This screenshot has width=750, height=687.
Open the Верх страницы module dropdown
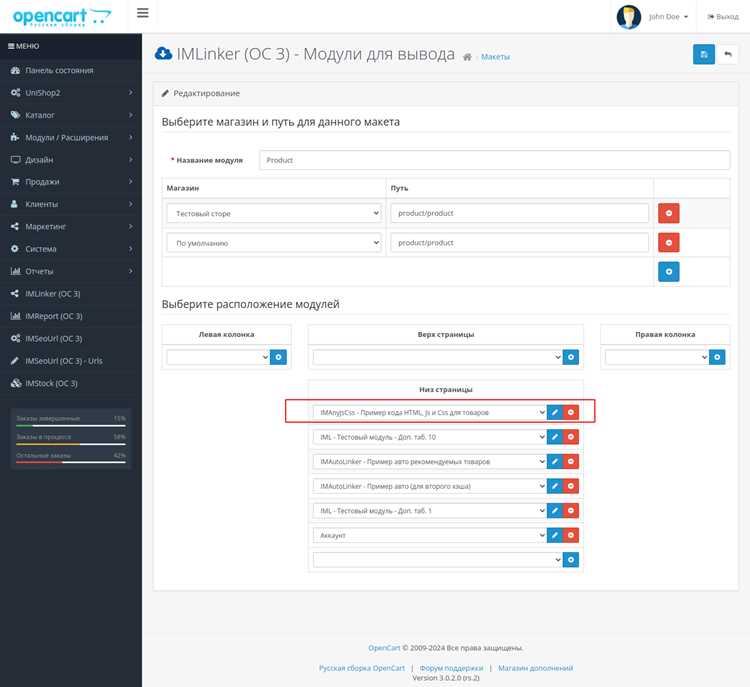coord(438,357)
